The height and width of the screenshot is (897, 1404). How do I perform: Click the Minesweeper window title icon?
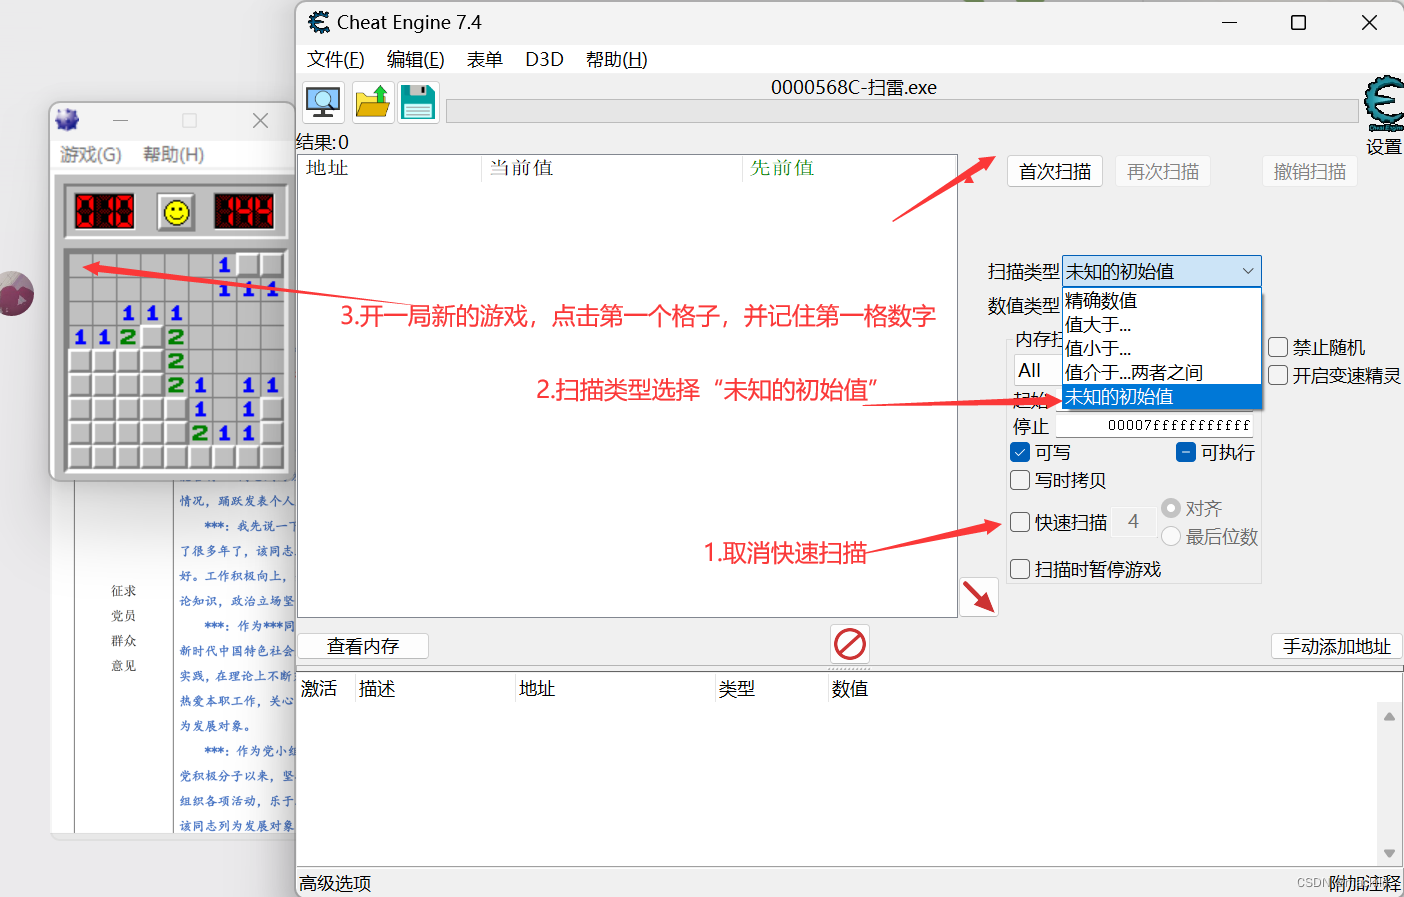click(67, 120)
